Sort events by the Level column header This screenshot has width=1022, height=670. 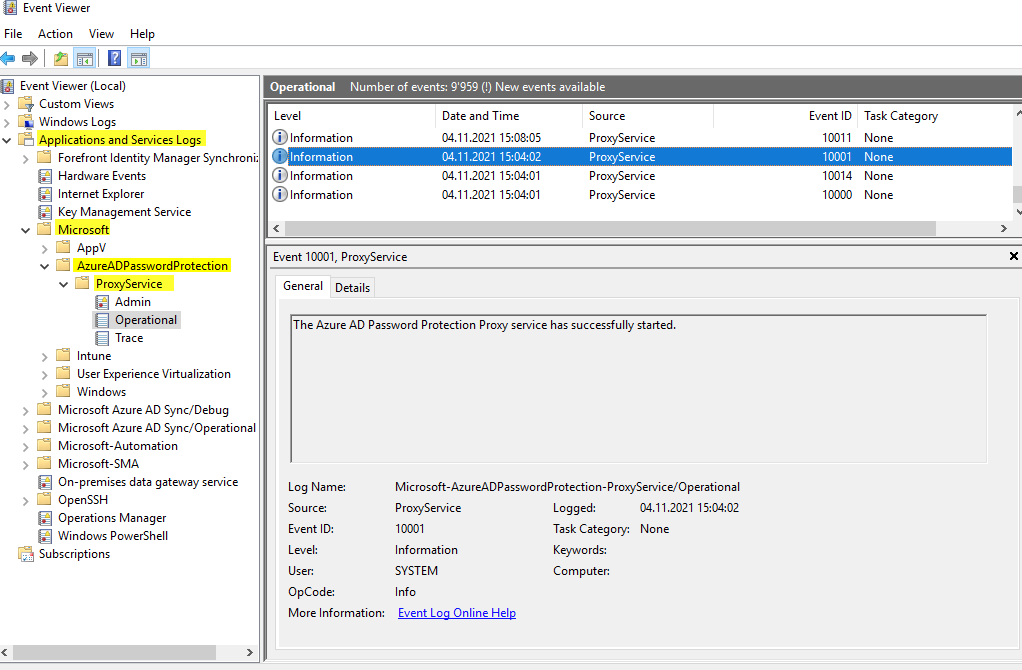[x=352, y=116]
